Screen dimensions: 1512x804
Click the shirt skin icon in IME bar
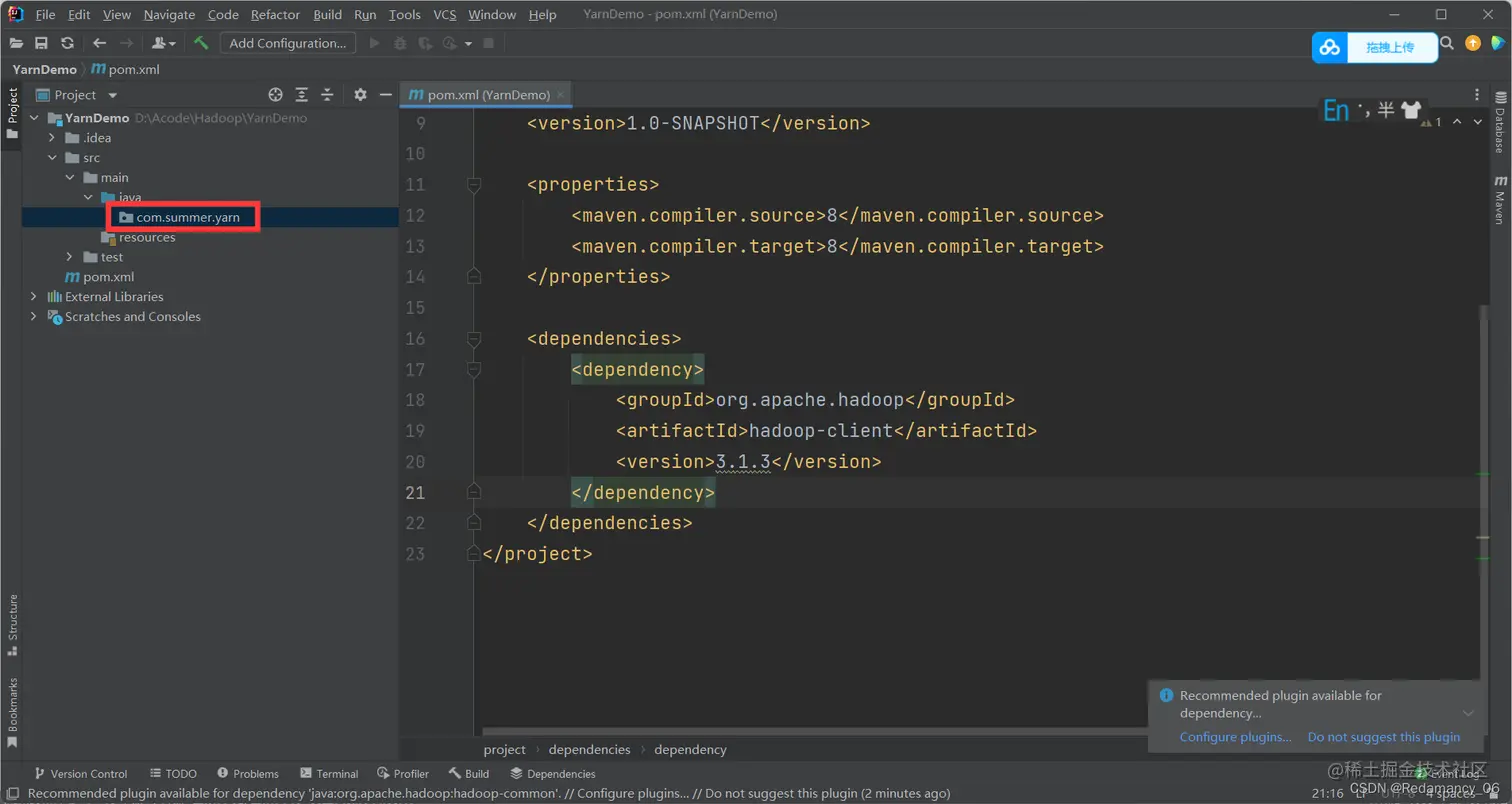coord(1411,110)
